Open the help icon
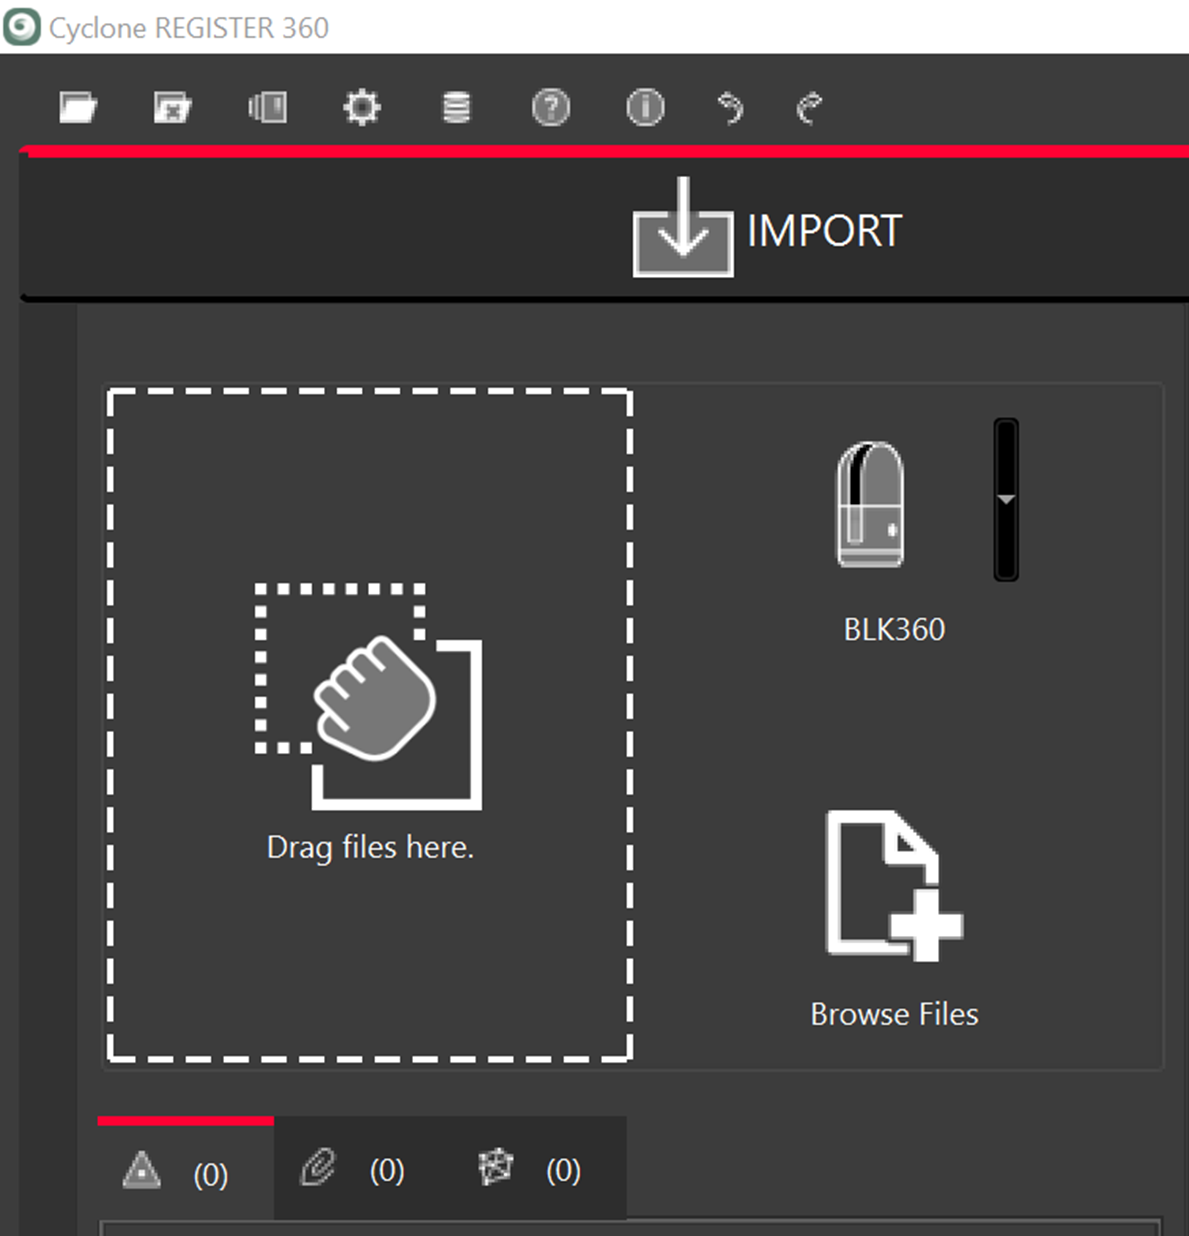This screenshot has height=1236, width=1189. [x=550, y=107]
